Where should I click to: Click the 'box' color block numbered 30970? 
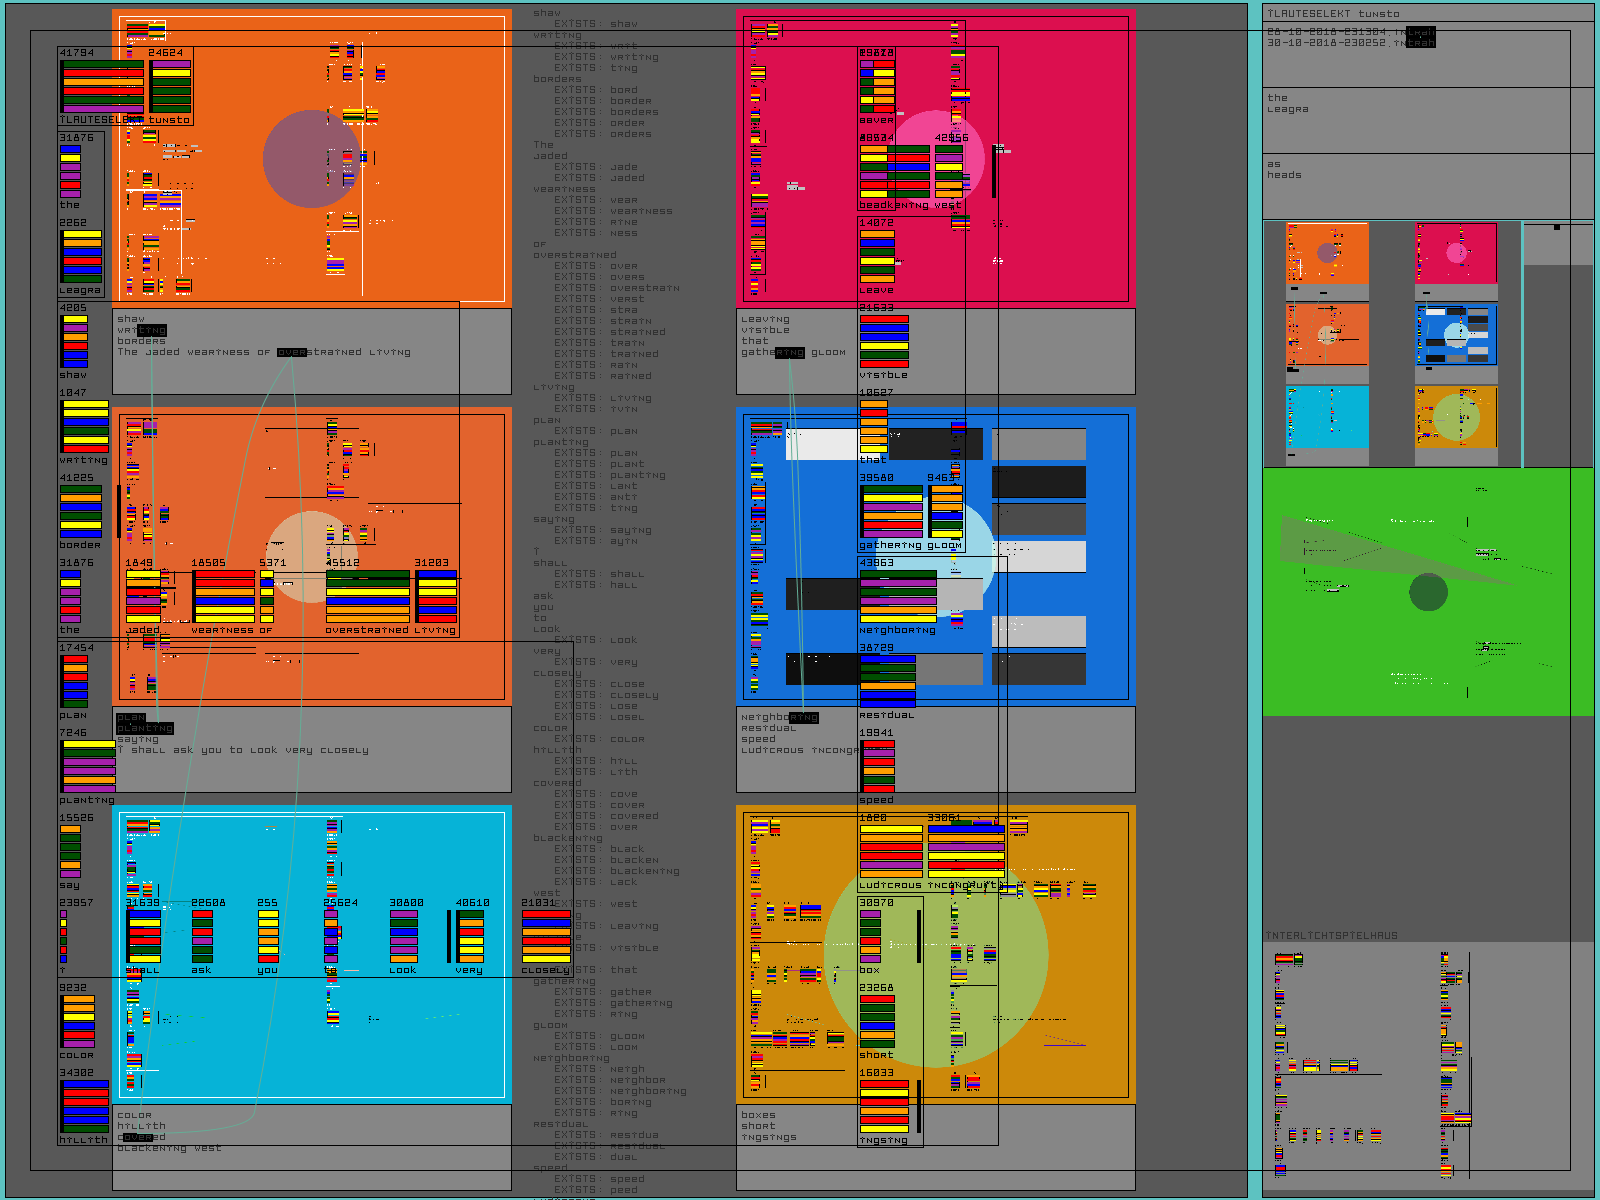[870, 937]
